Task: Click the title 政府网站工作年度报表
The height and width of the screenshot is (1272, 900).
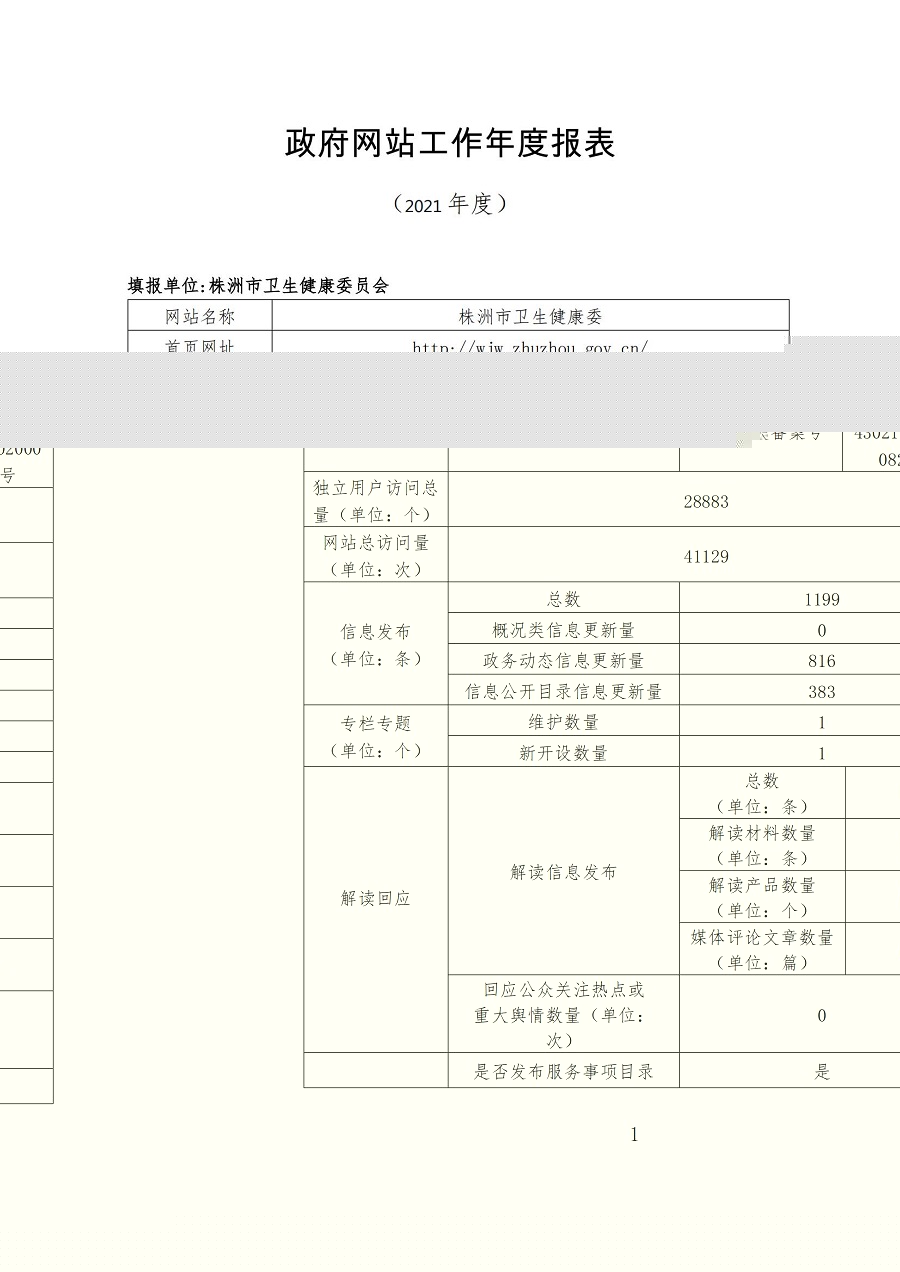Action: coord(450,144)
